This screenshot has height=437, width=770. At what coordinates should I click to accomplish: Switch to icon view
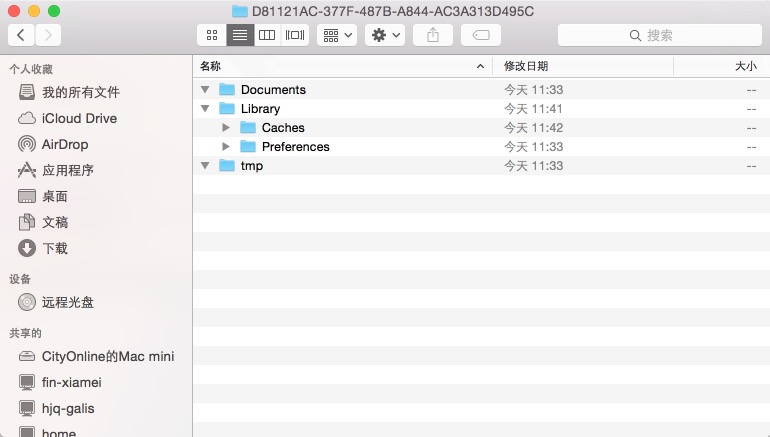[212, 35]
